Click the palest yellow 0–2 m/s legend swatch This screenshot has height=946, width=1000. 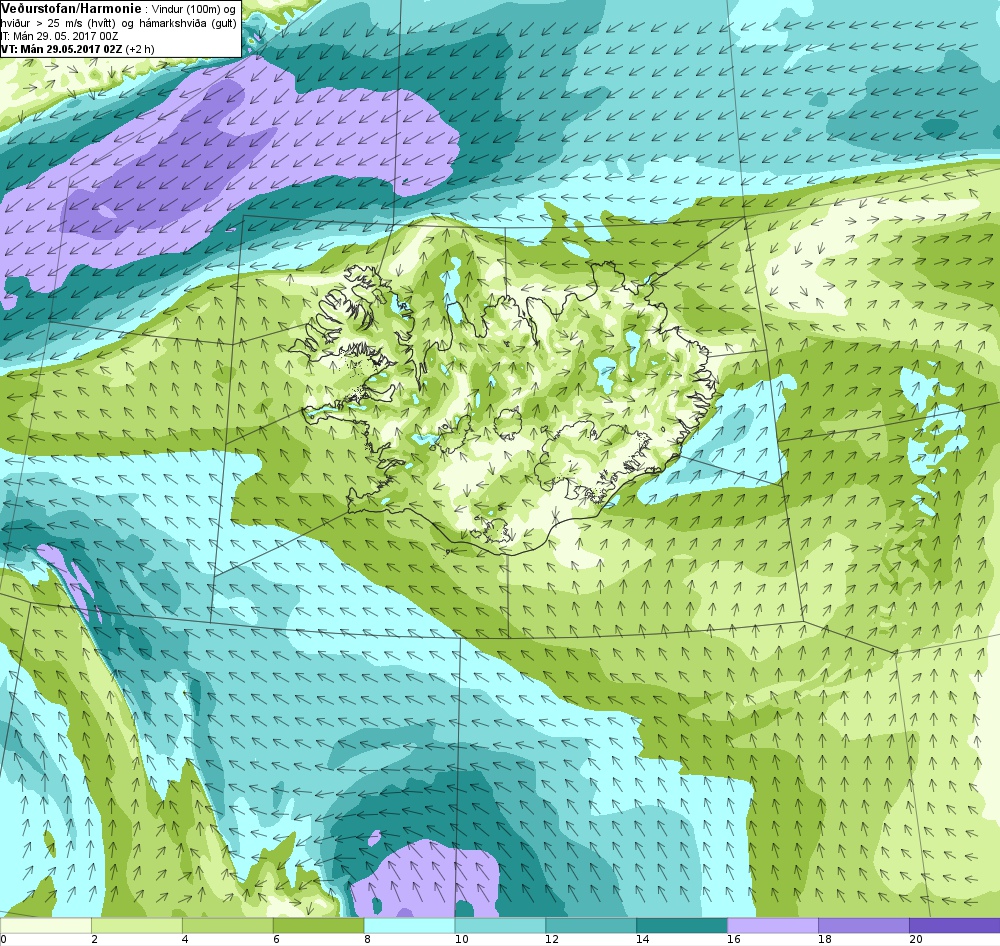(x=46, y=925)
